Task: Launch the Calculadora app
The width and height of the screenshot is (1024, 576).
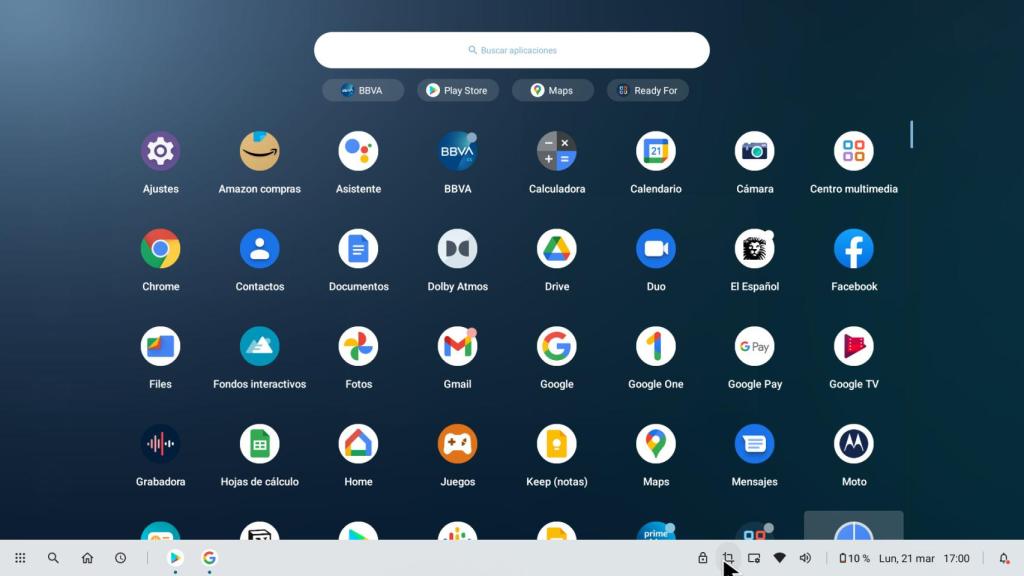Action: point(557,152)
